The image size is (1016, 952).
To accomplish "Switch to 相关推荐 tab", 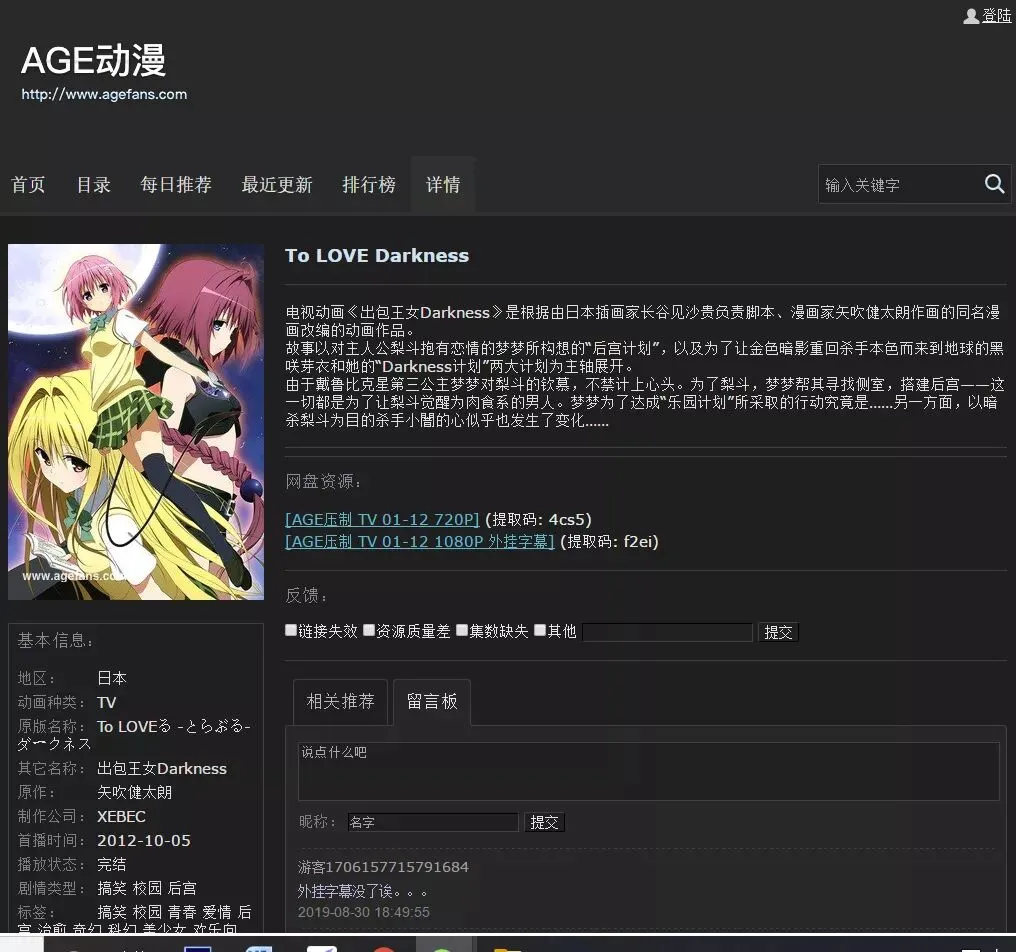I will point(341,702).
